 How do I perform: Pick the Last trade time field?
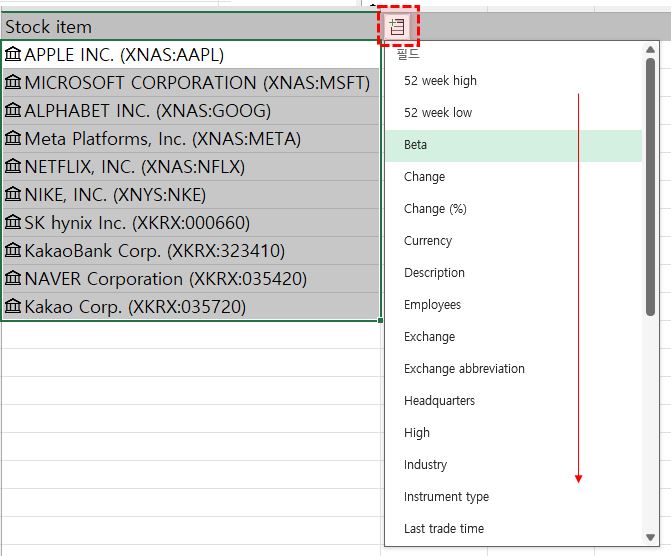point(514,529)
